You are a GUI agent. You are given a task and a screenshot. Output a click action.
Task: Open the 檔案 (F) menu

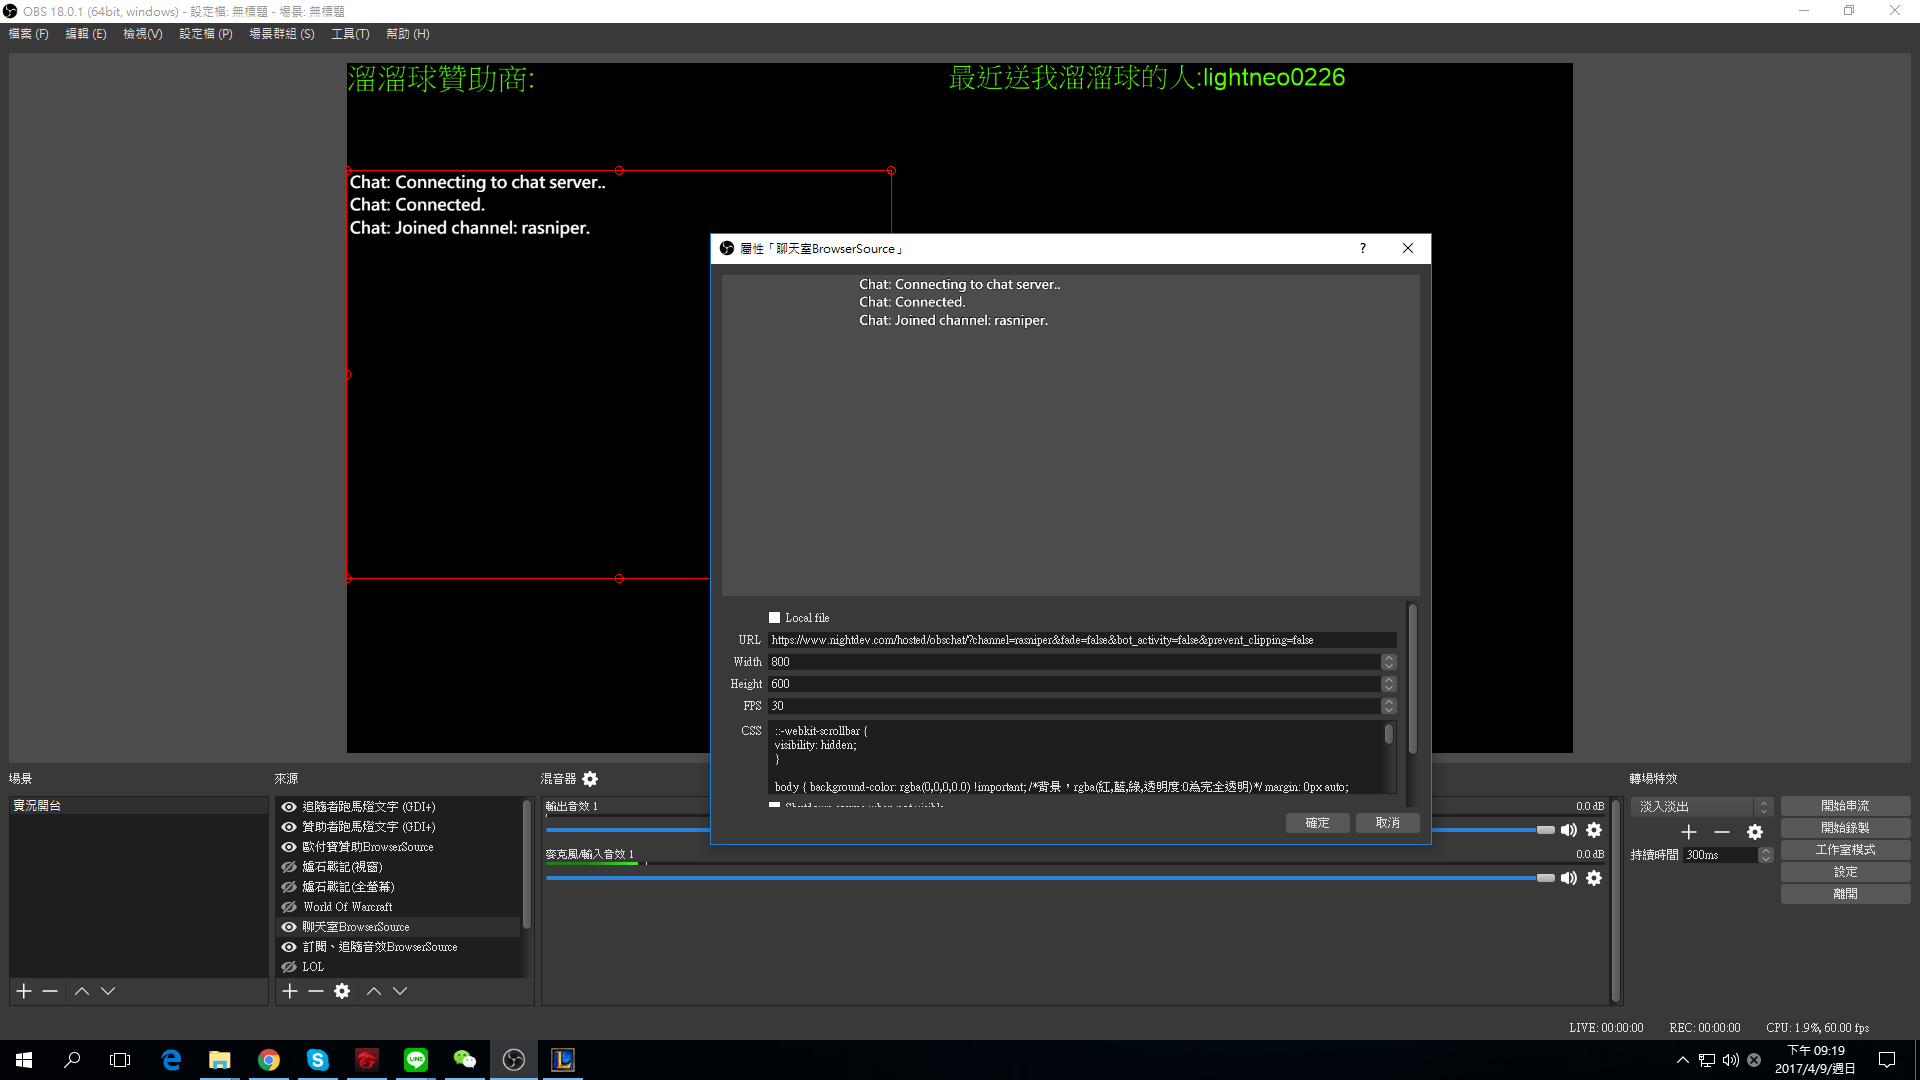tap(28, 34)
